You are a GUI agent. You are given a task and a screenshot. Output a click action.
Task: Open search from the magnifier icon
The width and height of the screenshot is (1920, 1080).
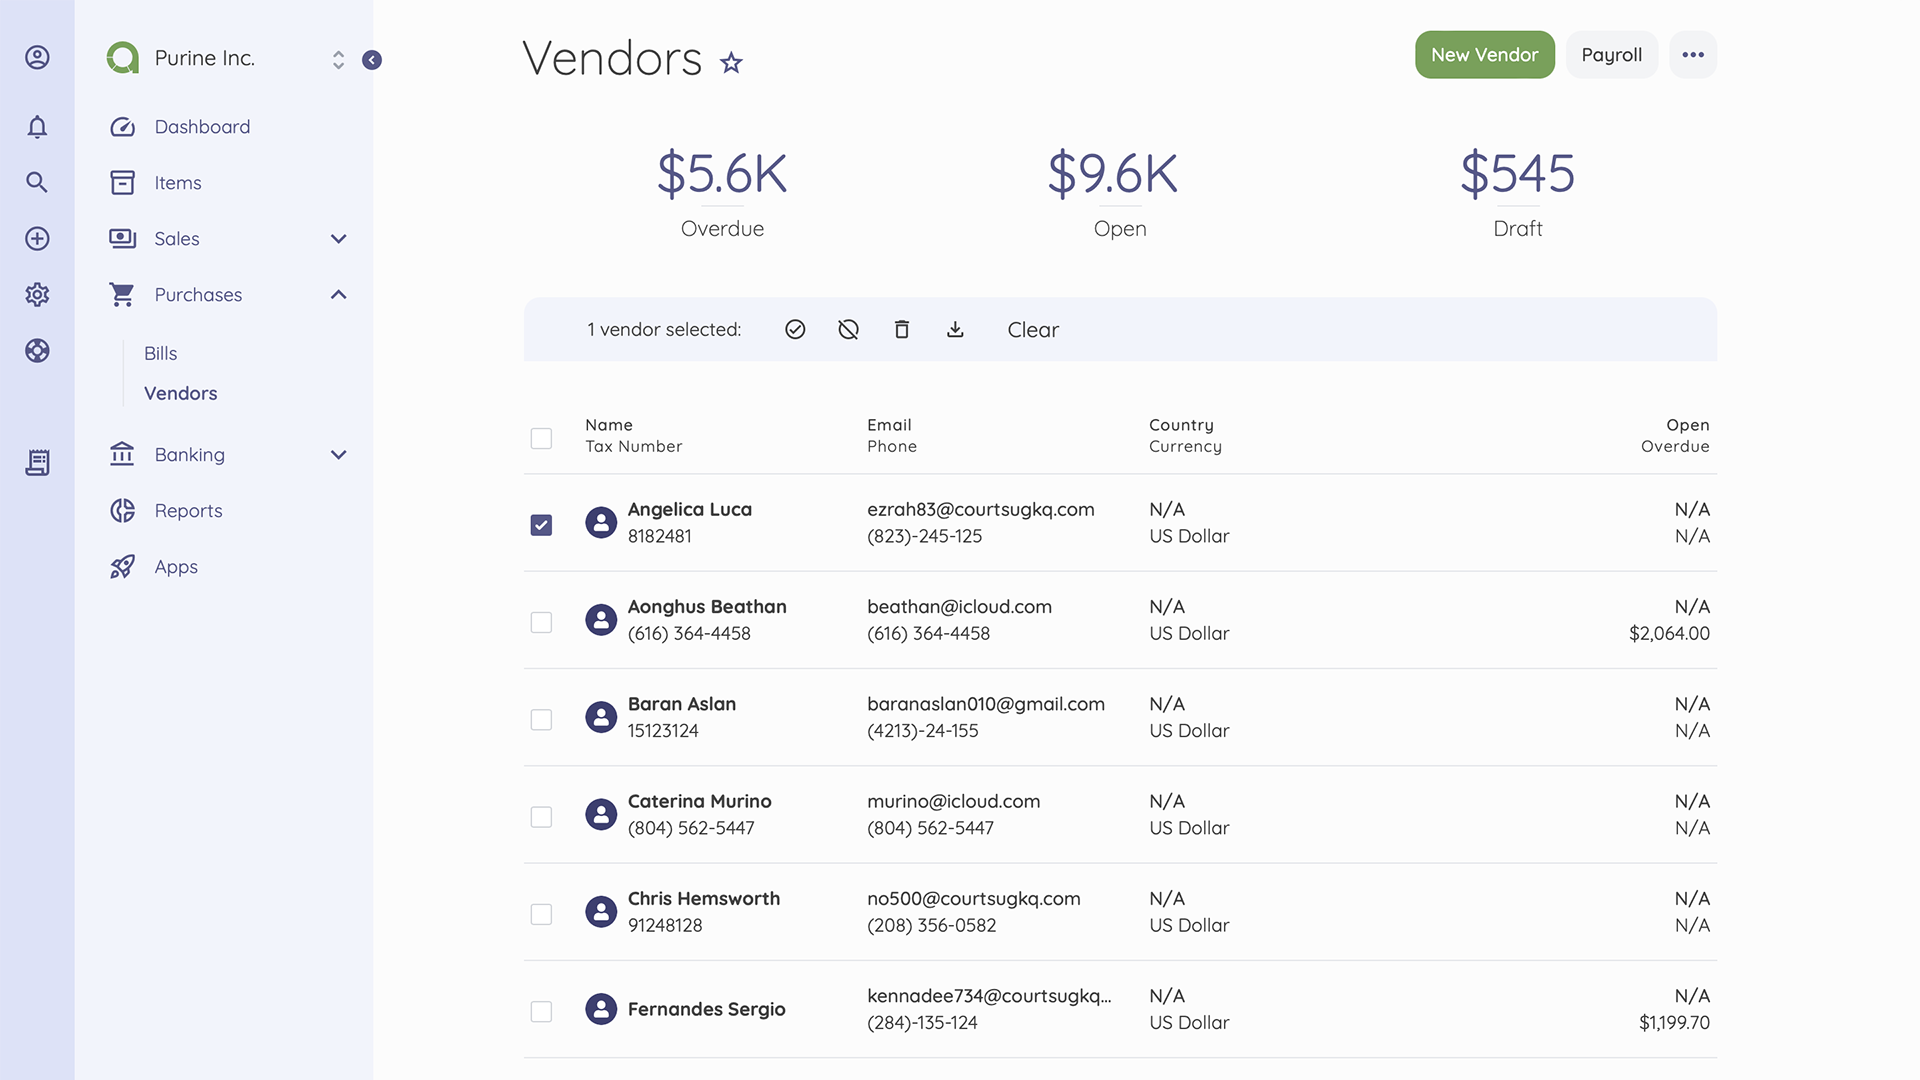[37, 182]
